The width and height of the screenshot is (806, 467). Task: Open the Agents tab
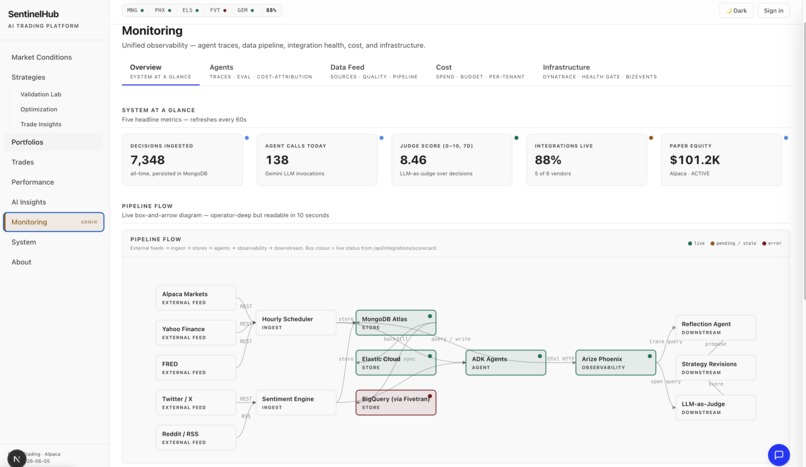(261, 71)
